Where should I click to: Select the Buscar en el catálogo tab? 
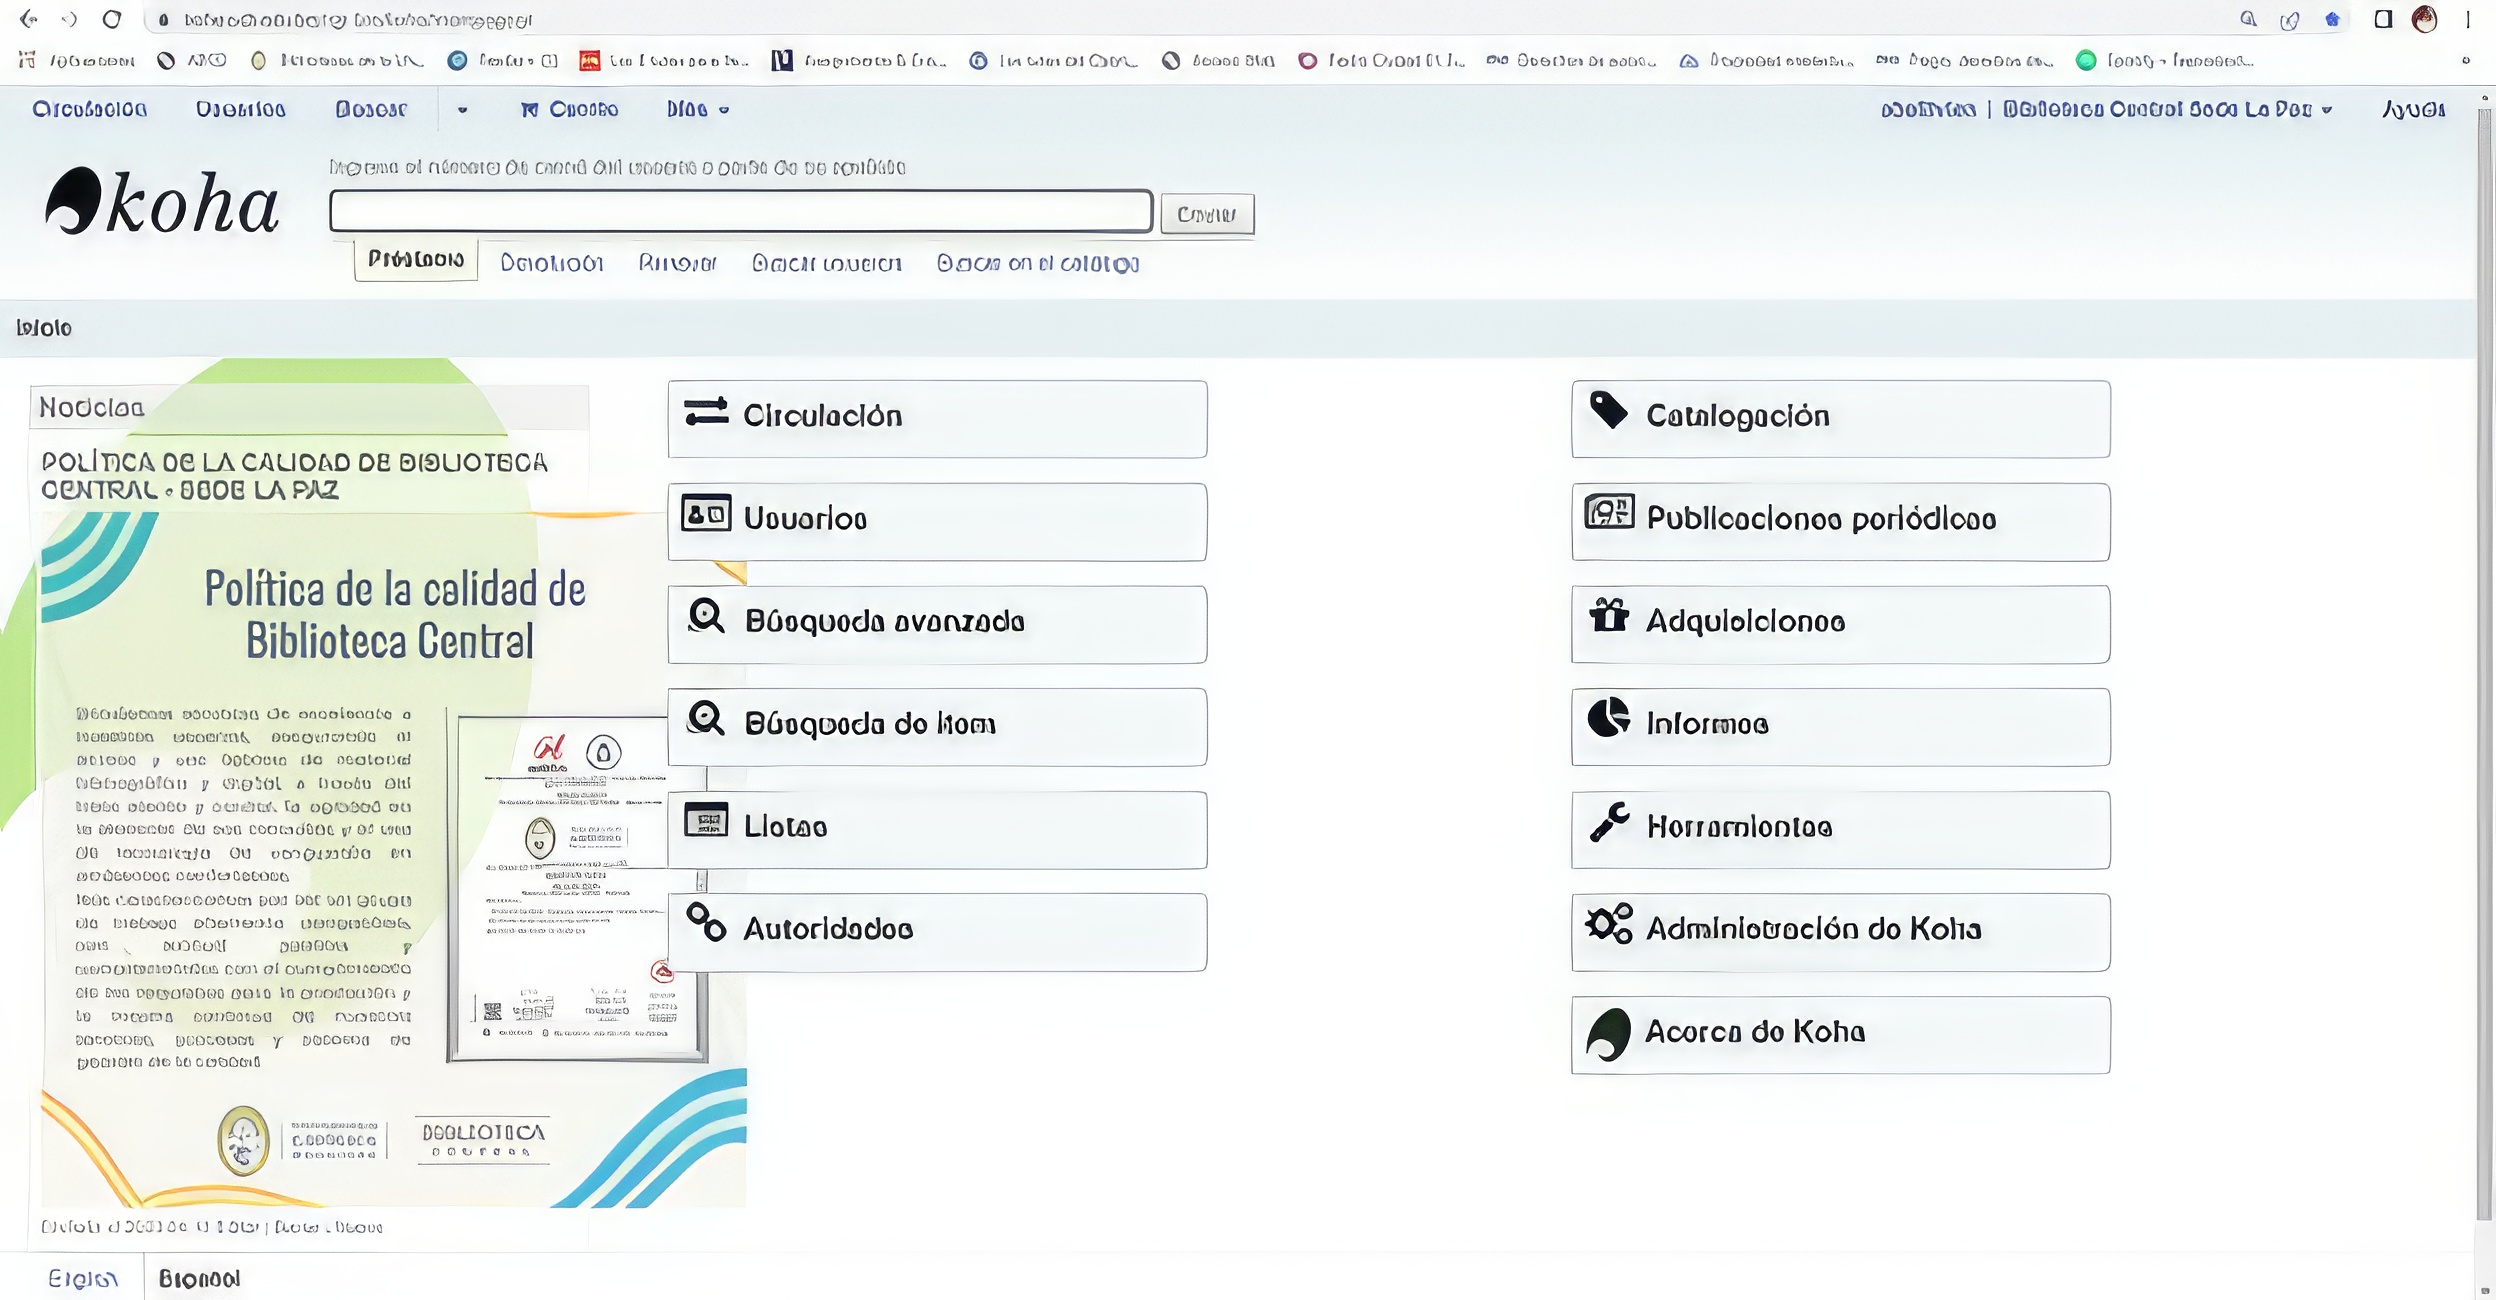(1037, 263)
